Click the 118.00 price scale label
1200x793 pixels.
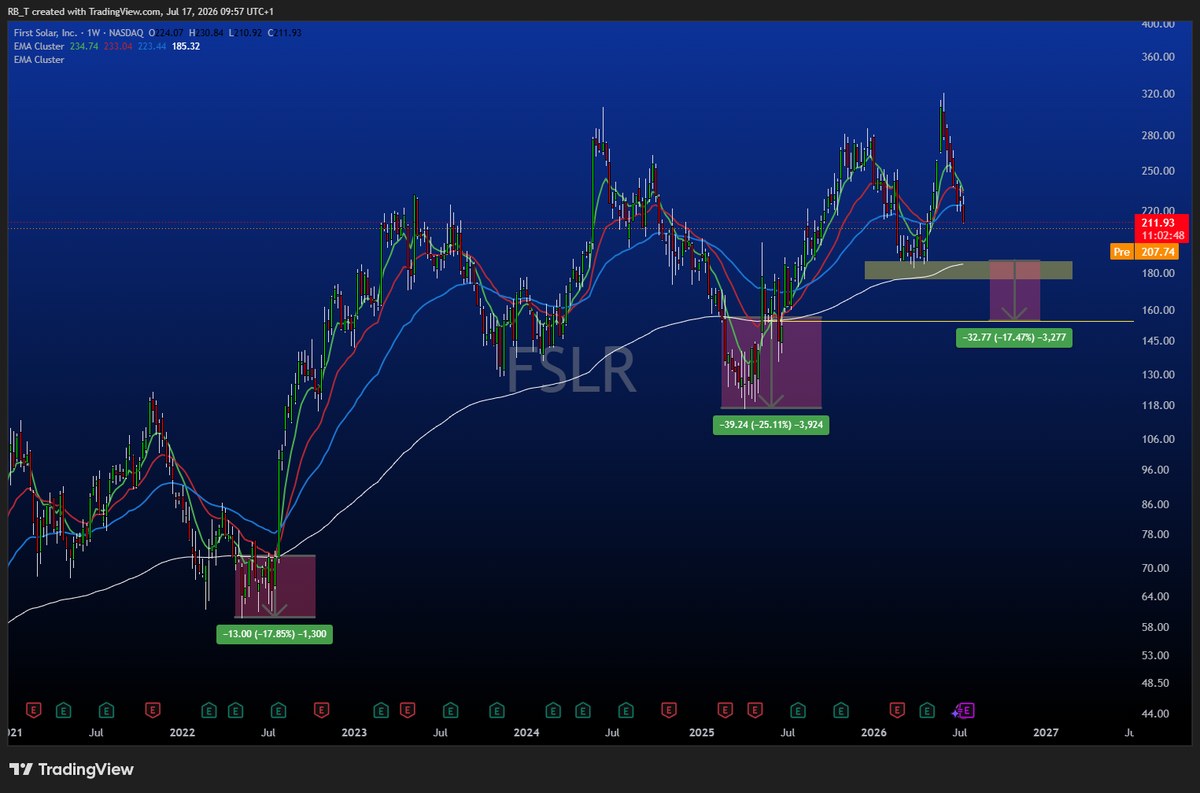pos(1156,405)
